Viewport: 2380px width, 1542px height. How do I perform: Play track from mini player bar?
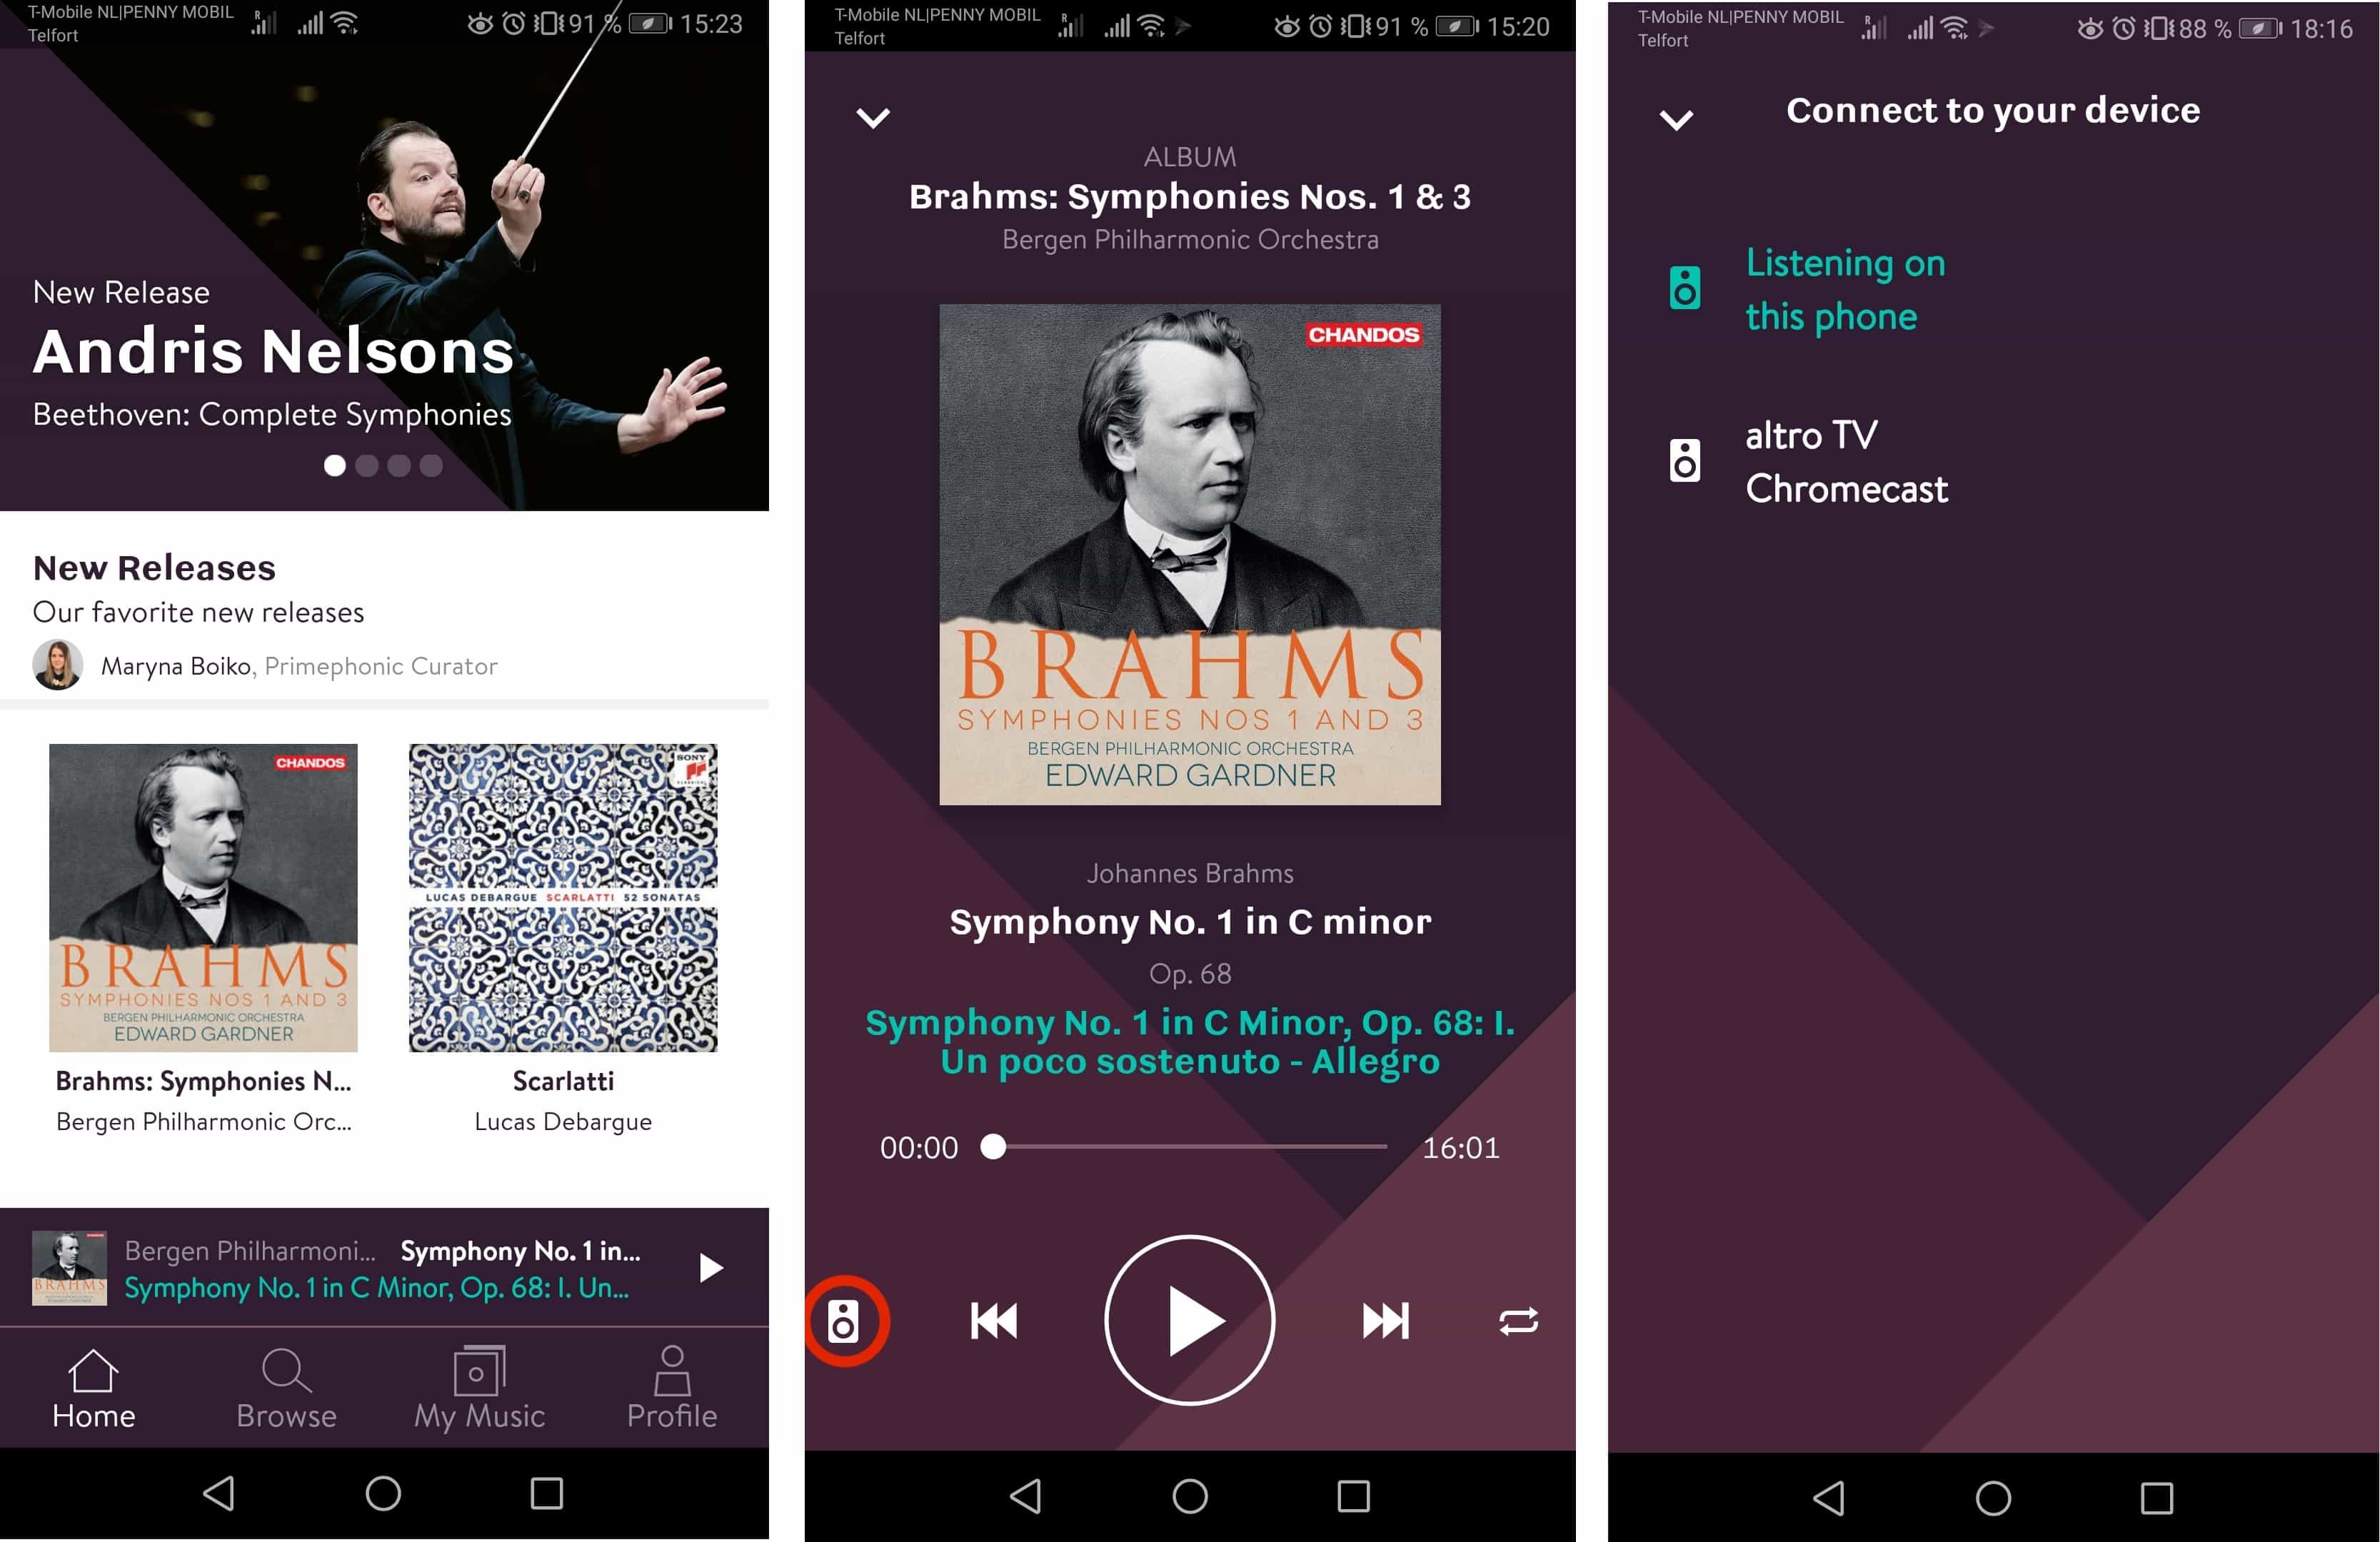tap(711, 1268)
